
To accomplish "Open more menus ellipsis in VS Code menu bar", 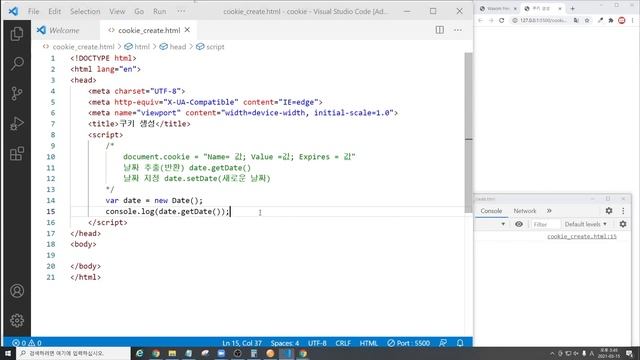I will [181, 11].
